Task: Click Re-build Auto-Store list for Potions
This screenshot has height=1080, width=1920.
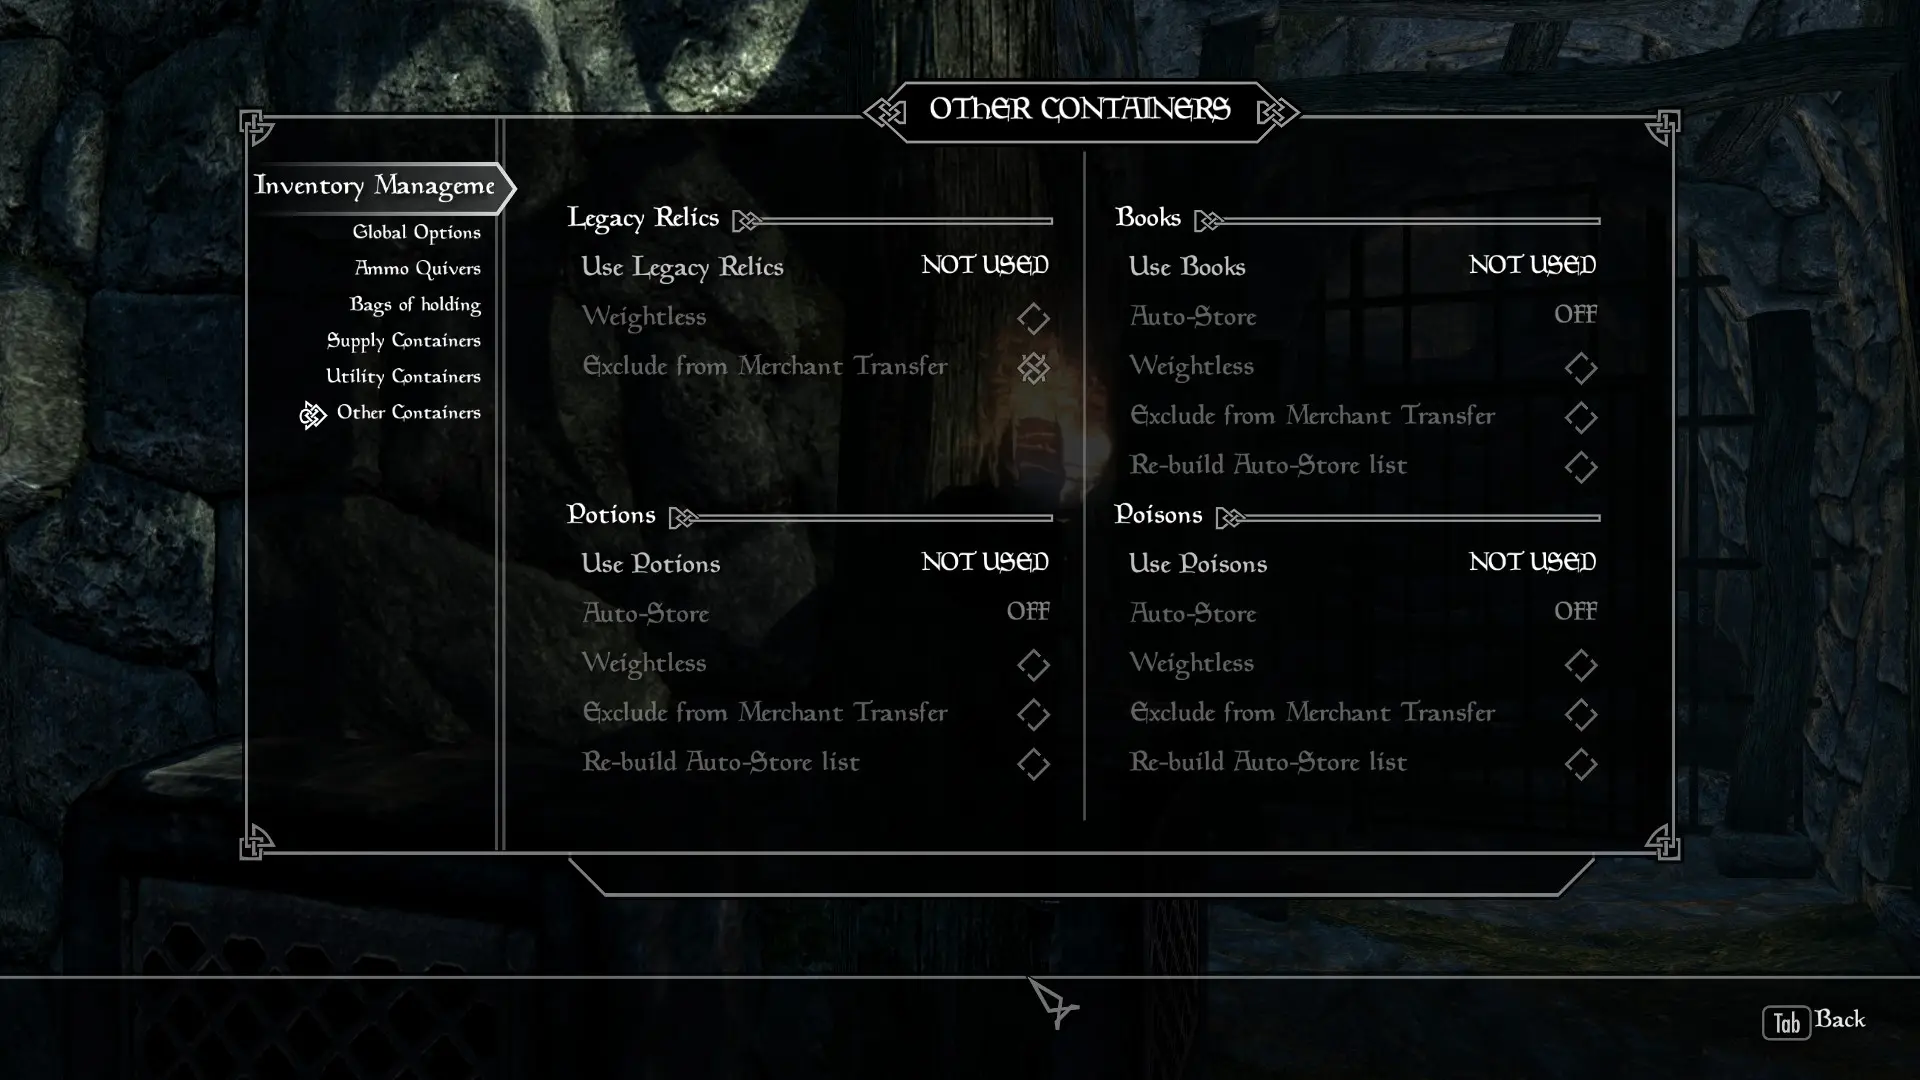Action: tap(720, 762)
